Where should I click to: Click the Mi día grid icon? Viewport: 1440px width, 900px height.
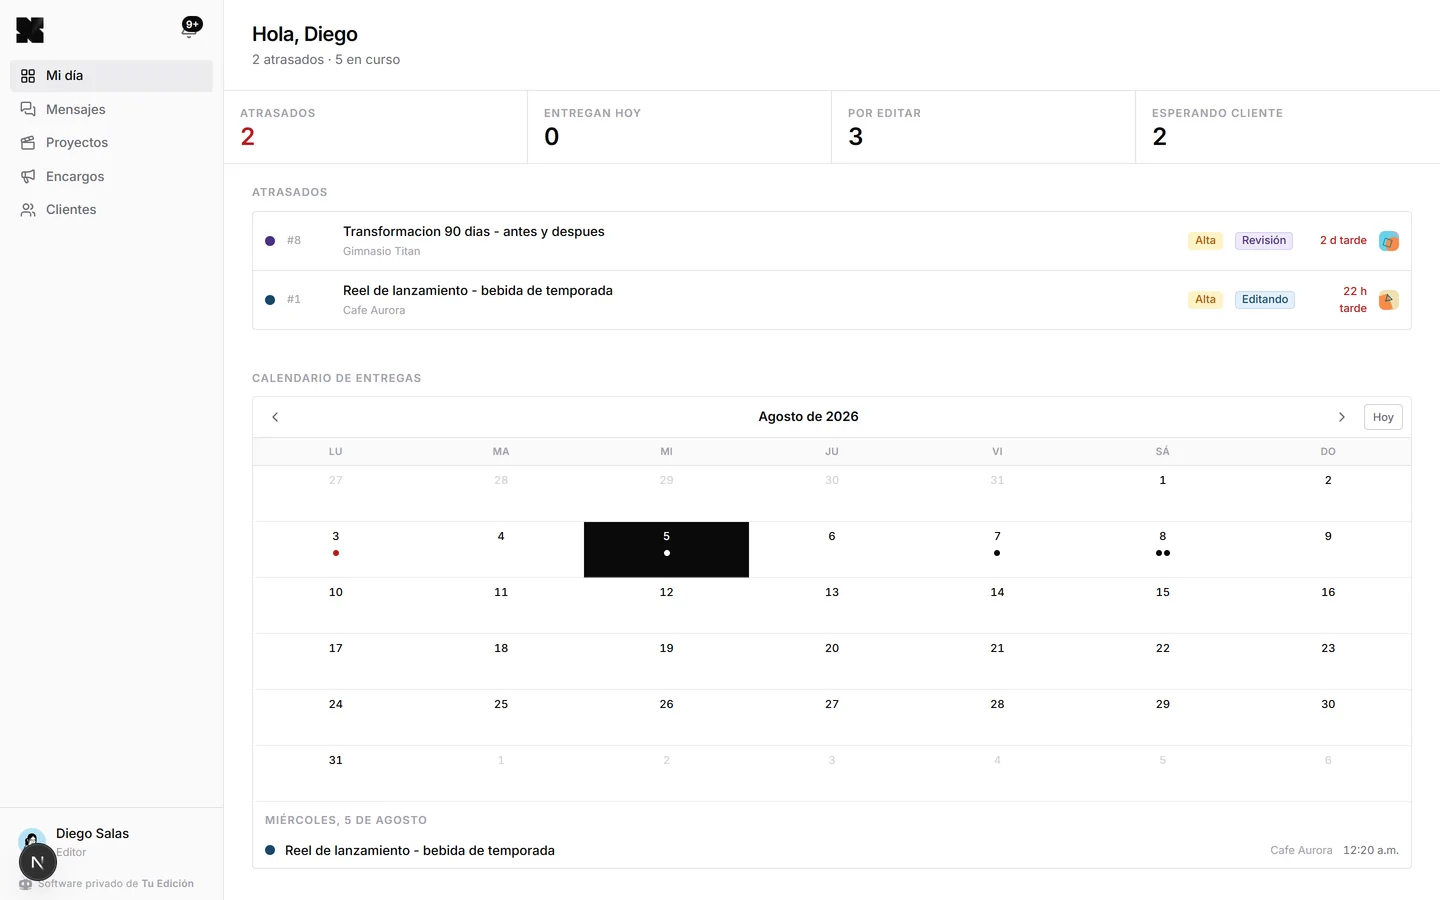pyautogui.click(x=28, y=76)
